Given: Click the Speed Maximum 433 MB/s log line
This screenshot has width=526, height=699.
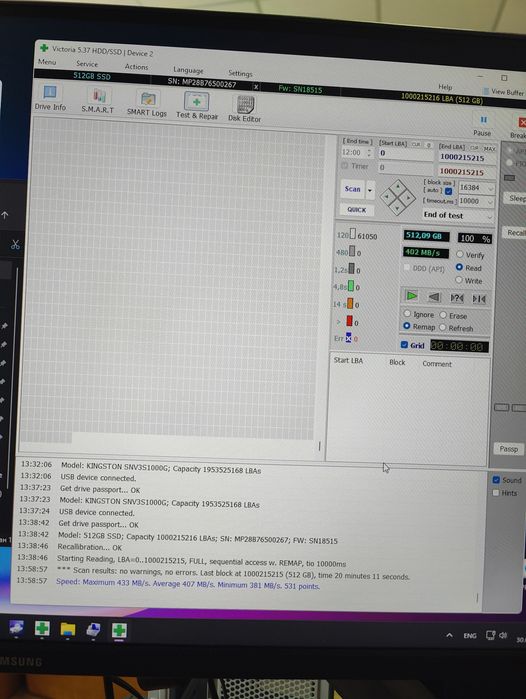Looking at the screenshot, I should [188, 584].
